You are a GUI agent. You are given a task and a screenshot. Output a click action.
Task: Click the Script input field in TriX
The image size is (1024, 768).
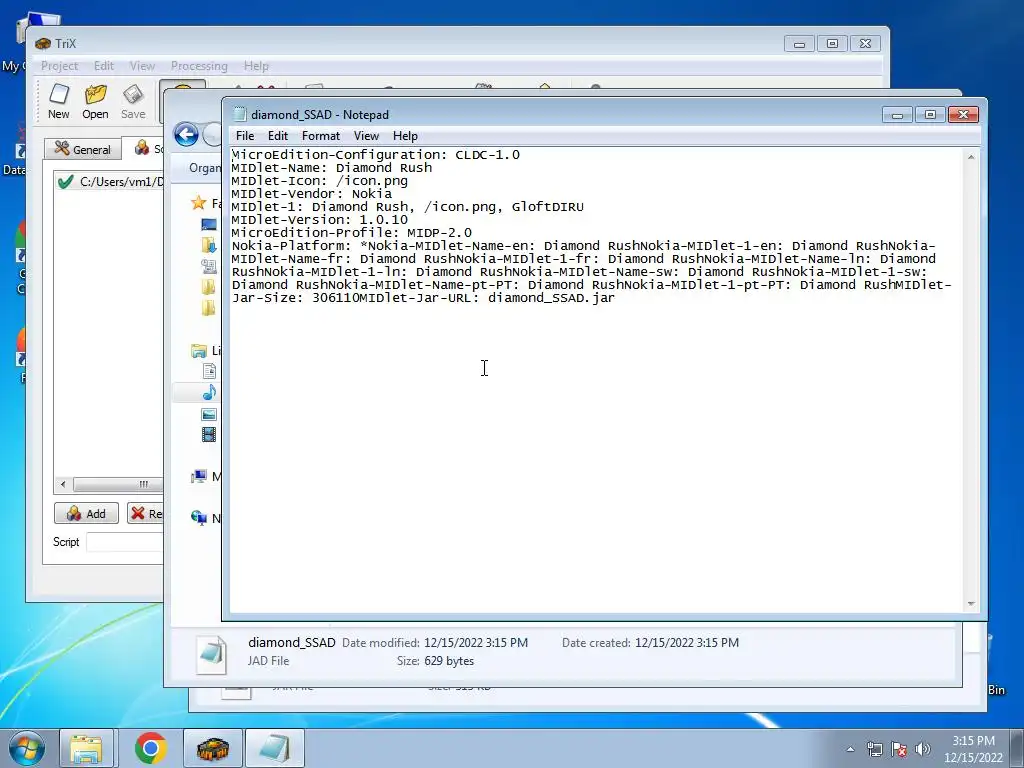125,542
